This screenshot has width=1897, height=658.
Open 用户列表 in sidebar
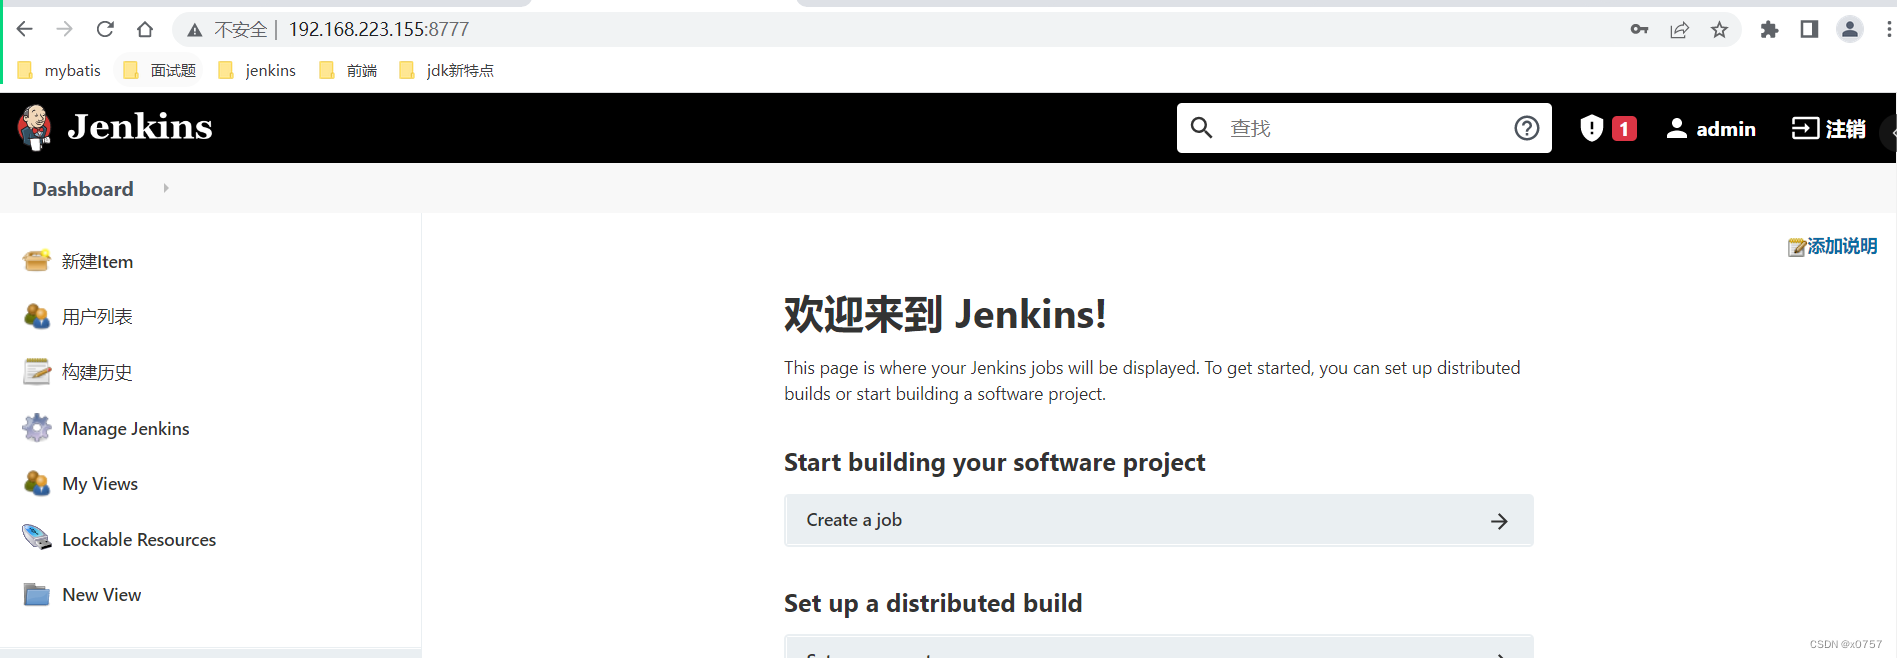pyautogui.click(x=97, y=316)
